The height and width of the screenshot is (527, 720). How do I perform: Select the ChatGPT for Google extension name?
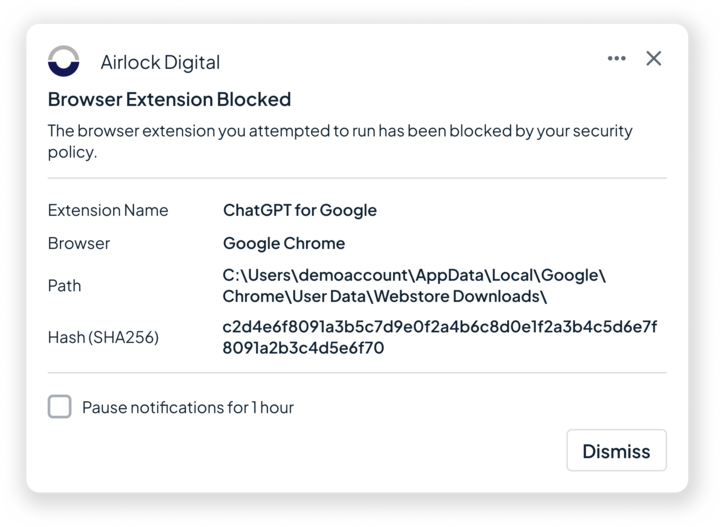pos(300,210)
